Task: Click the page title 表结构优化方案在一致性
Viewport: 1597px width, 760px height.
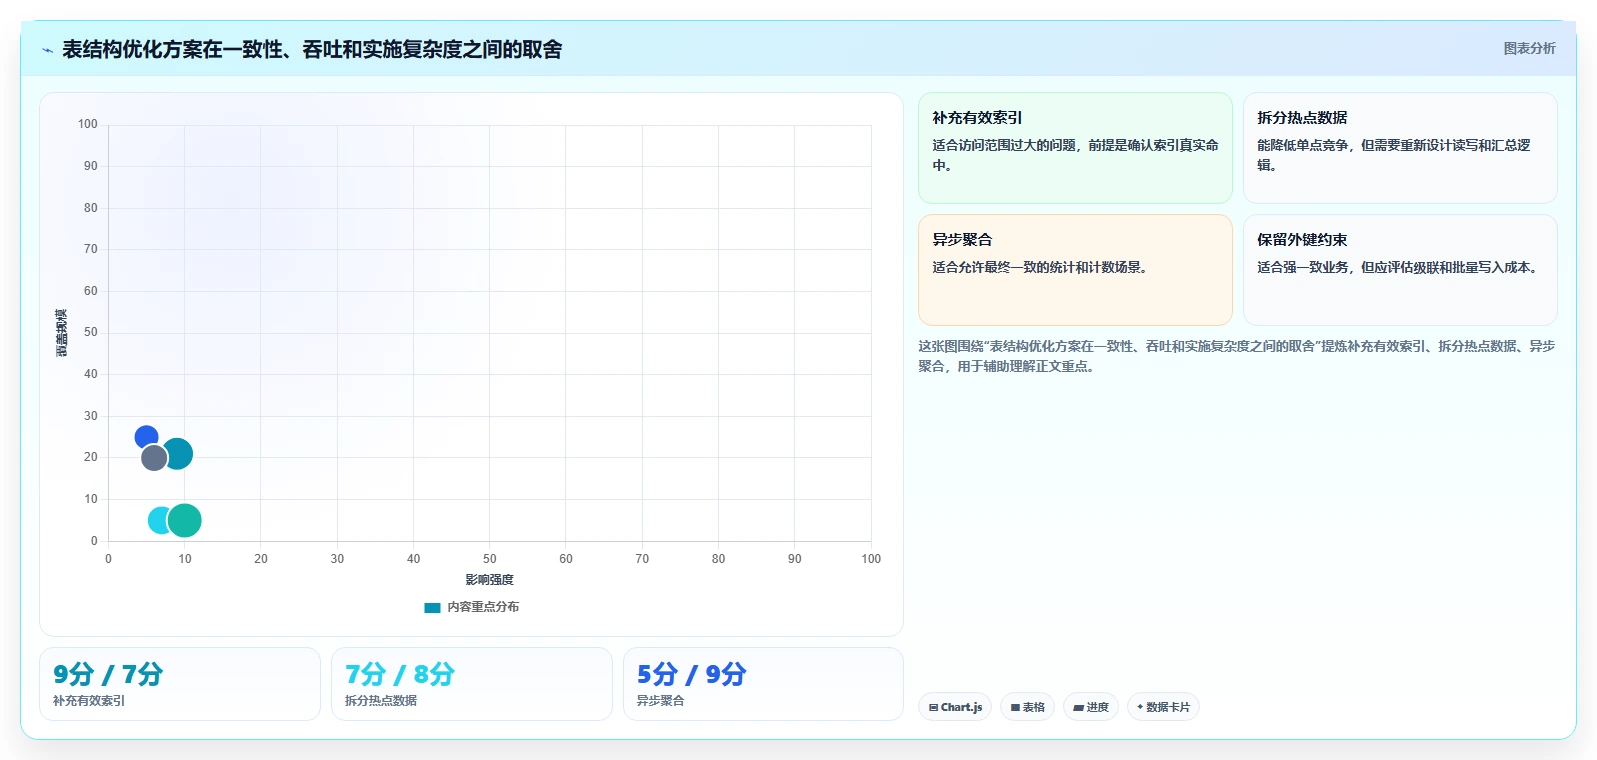Action: 312,49
